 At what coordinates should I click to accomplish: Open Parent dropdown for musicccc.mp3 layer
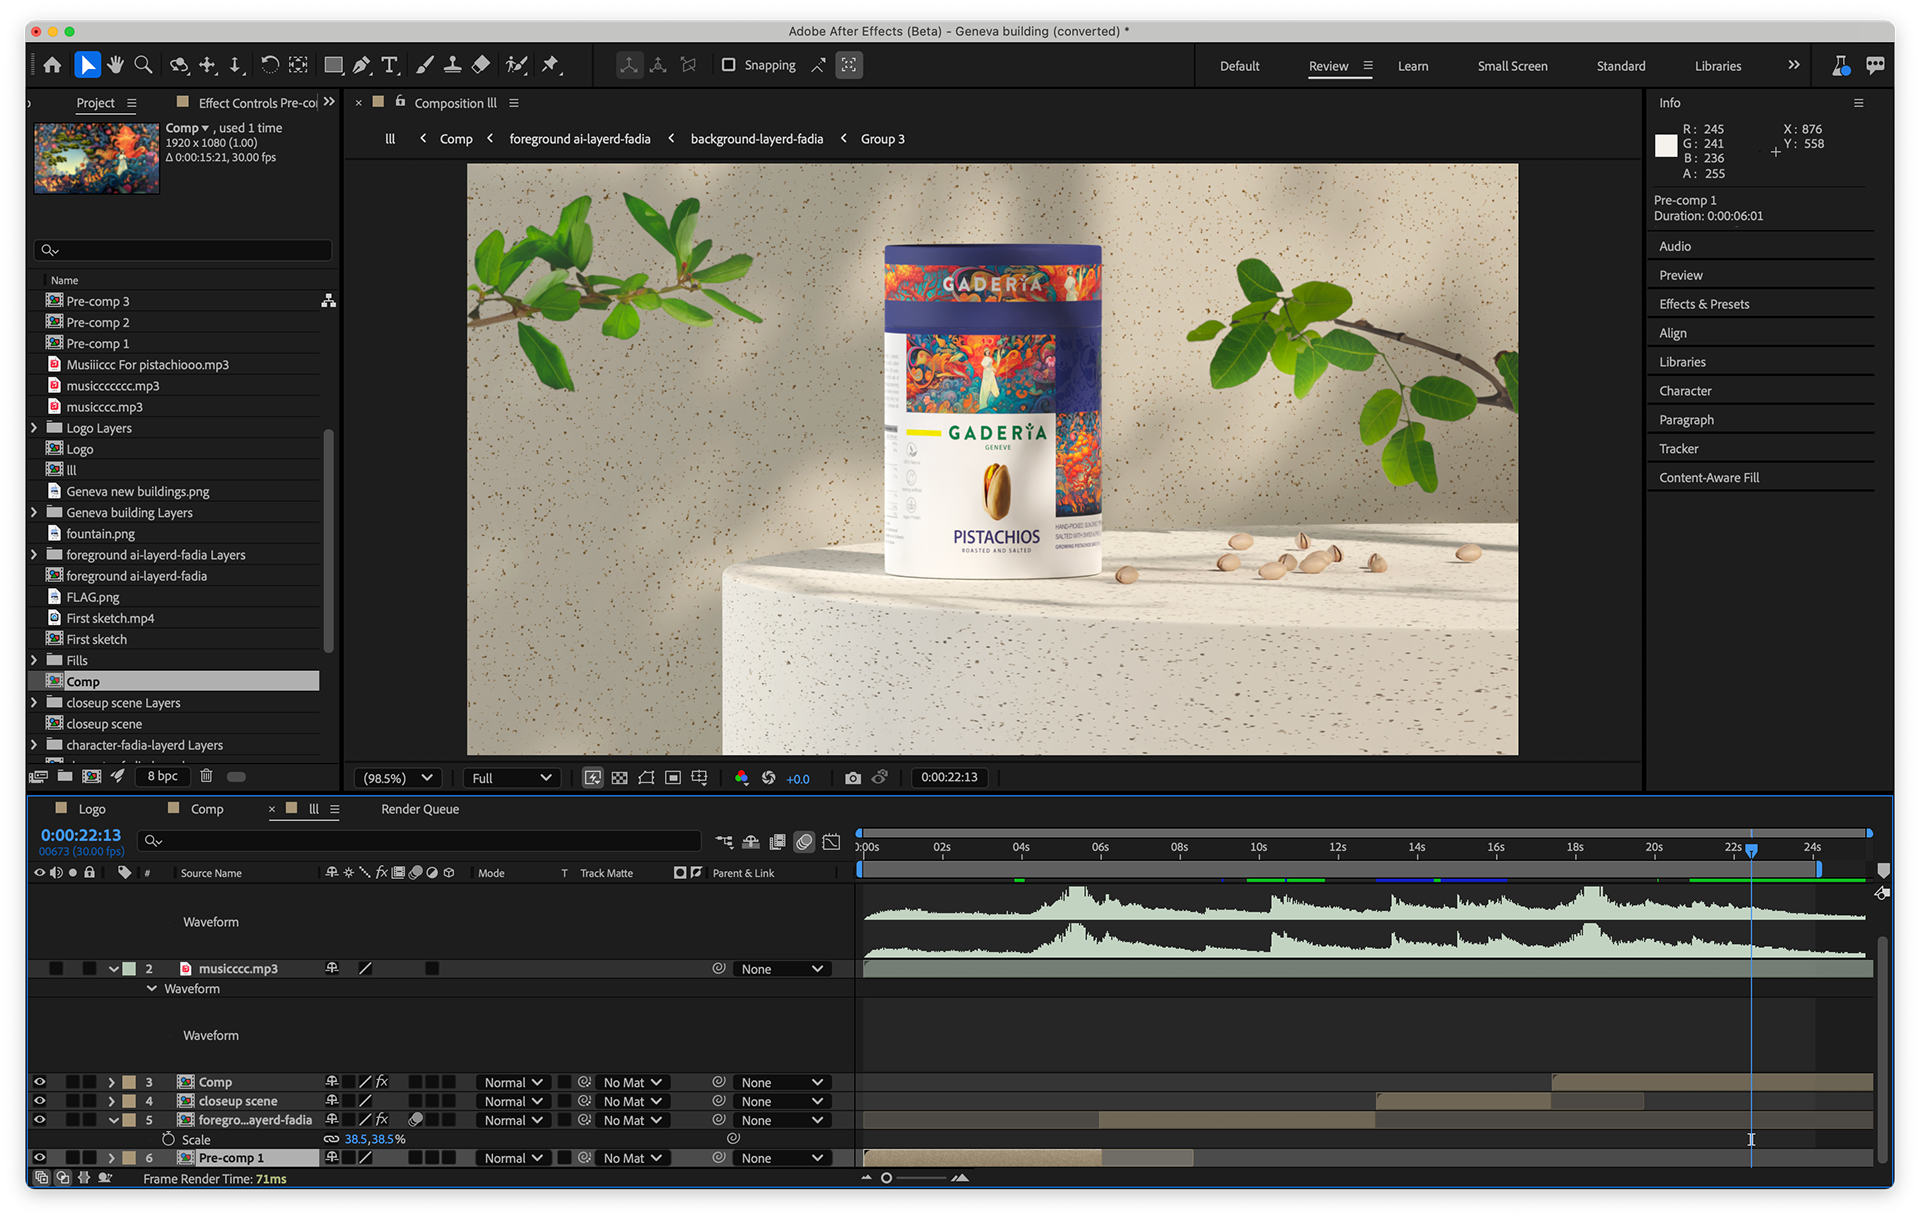782,969
